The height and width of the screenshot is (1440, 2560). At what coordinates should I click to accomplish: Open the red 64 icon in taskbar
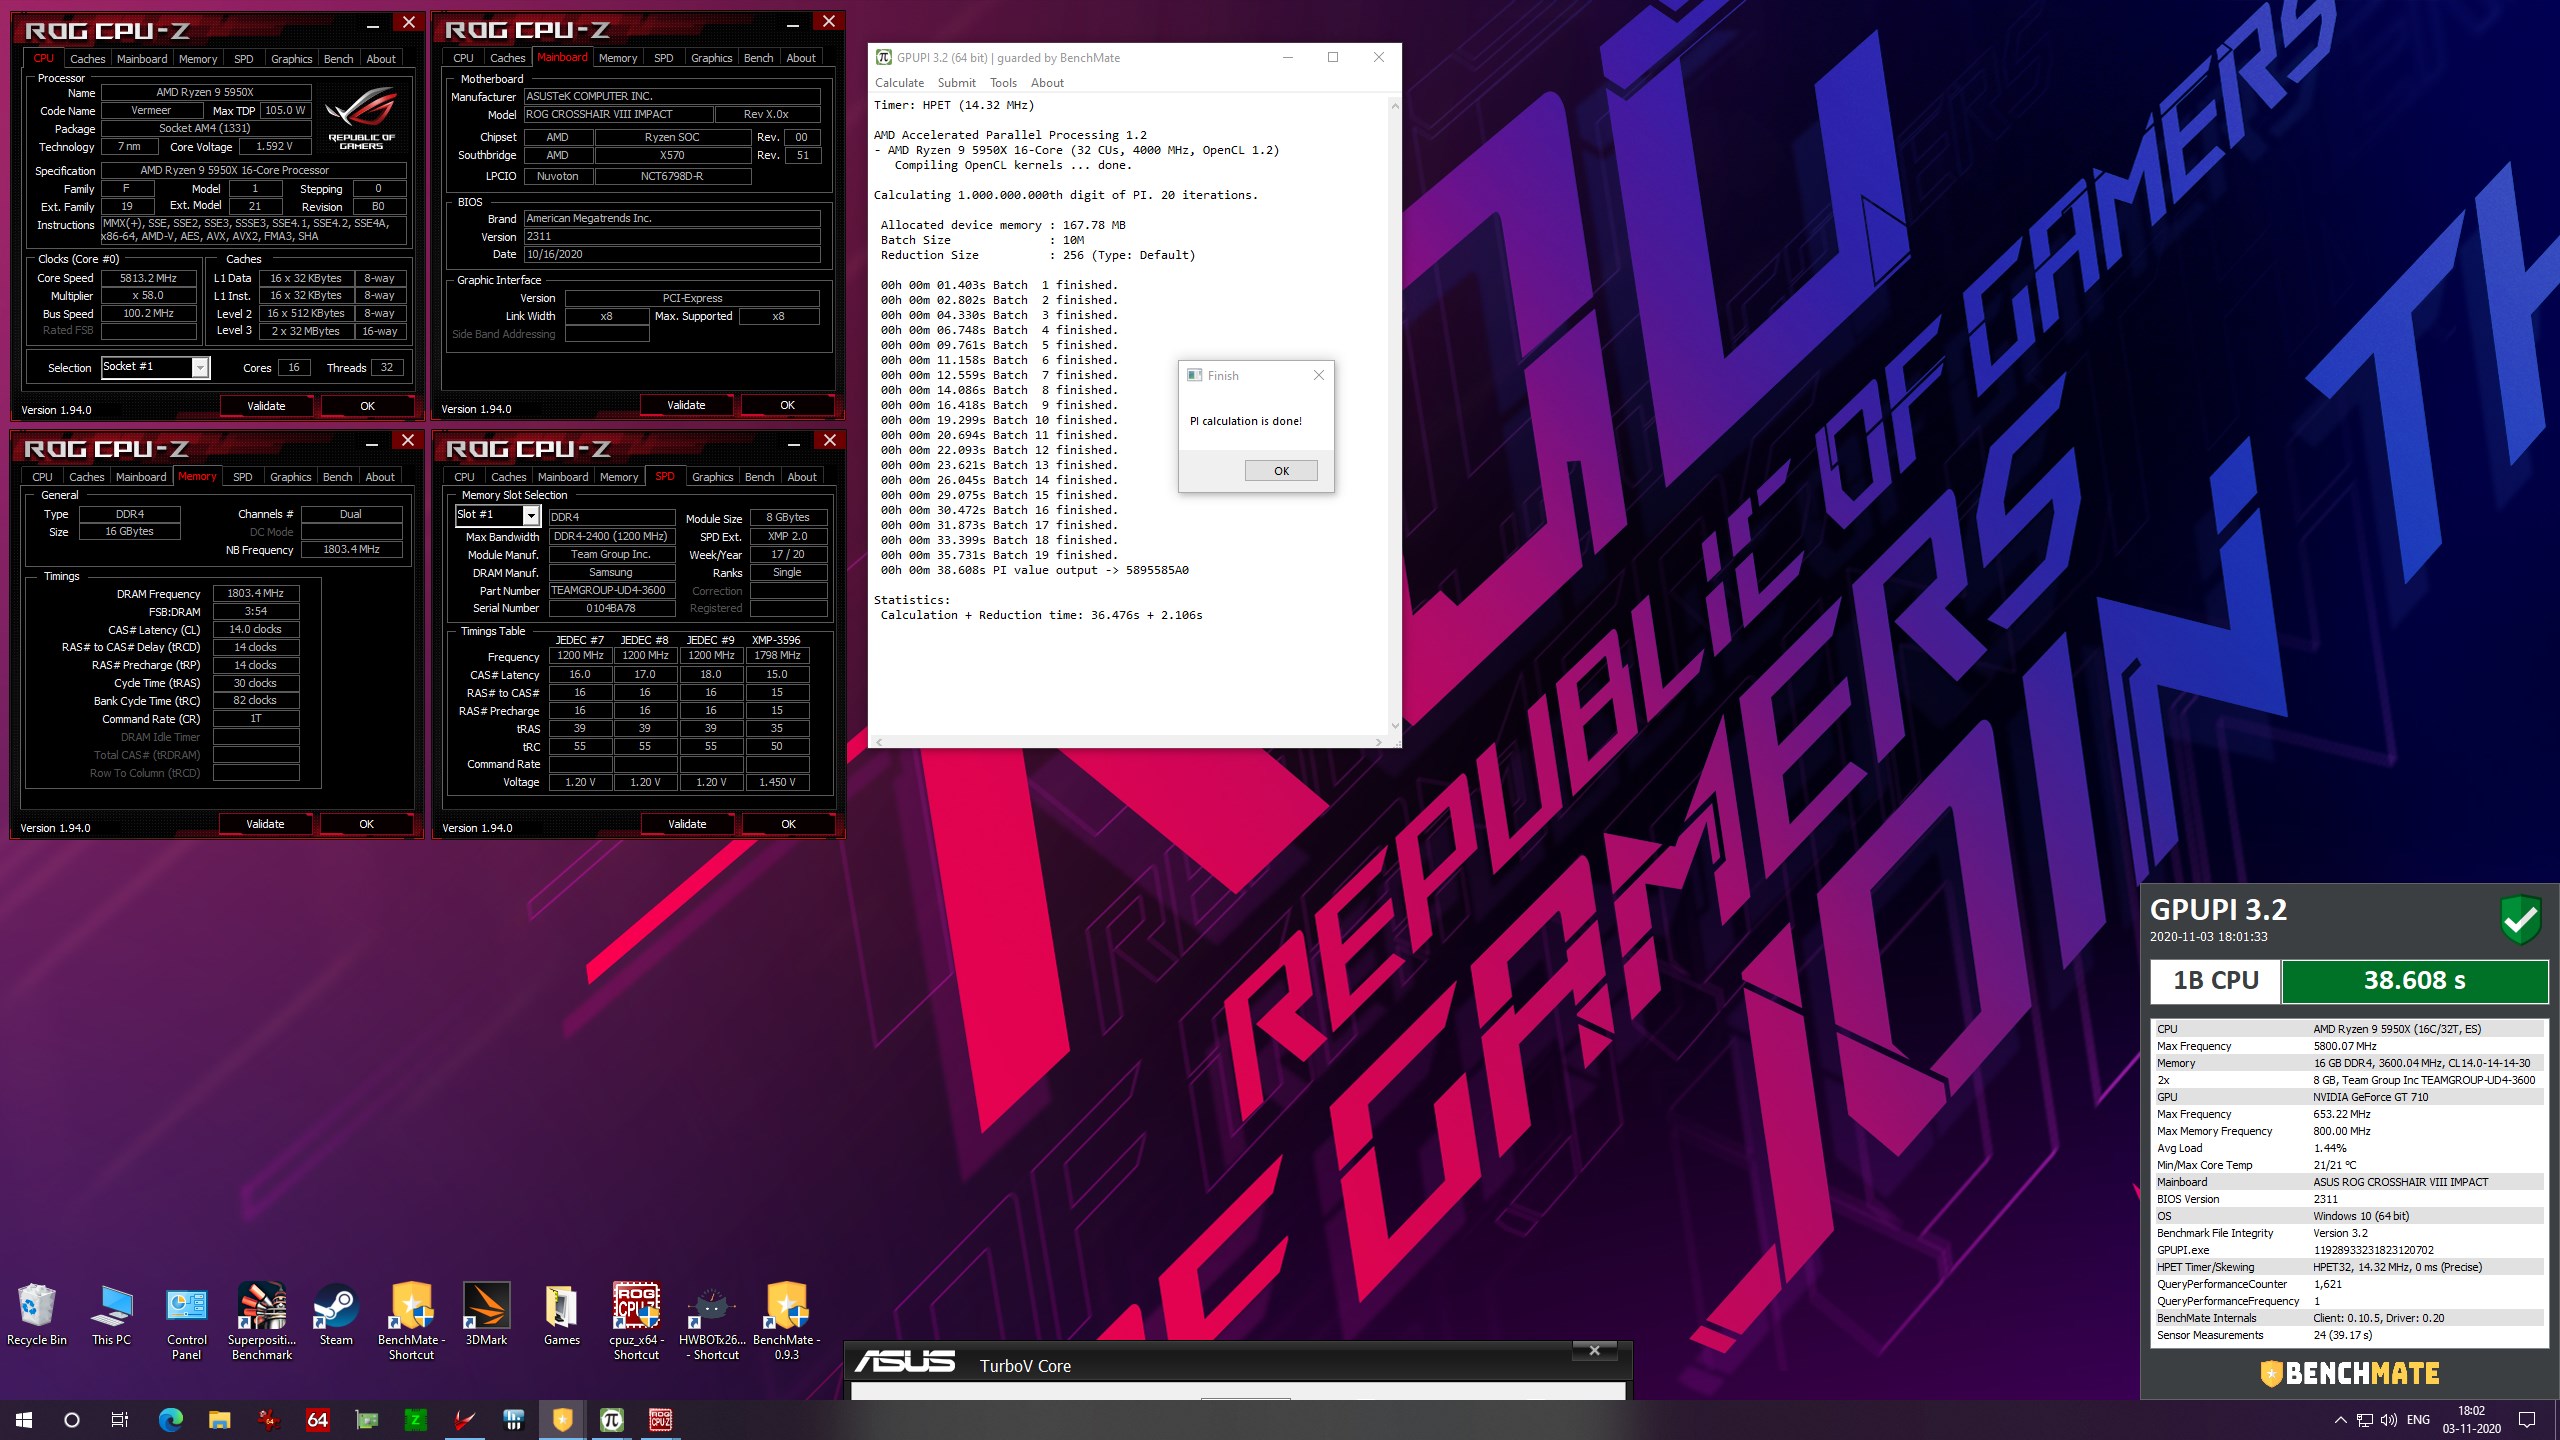[x=318, y=1419]
